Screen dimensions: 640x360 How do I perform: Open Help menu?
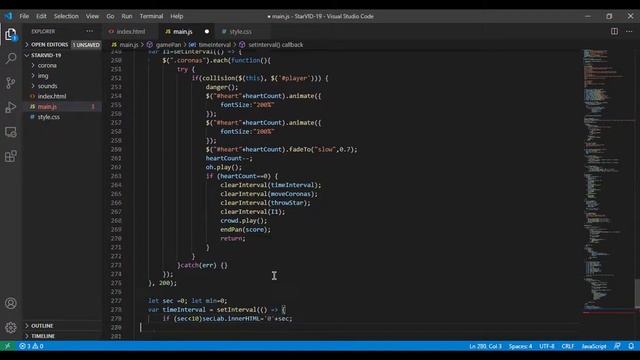(177, 16)
